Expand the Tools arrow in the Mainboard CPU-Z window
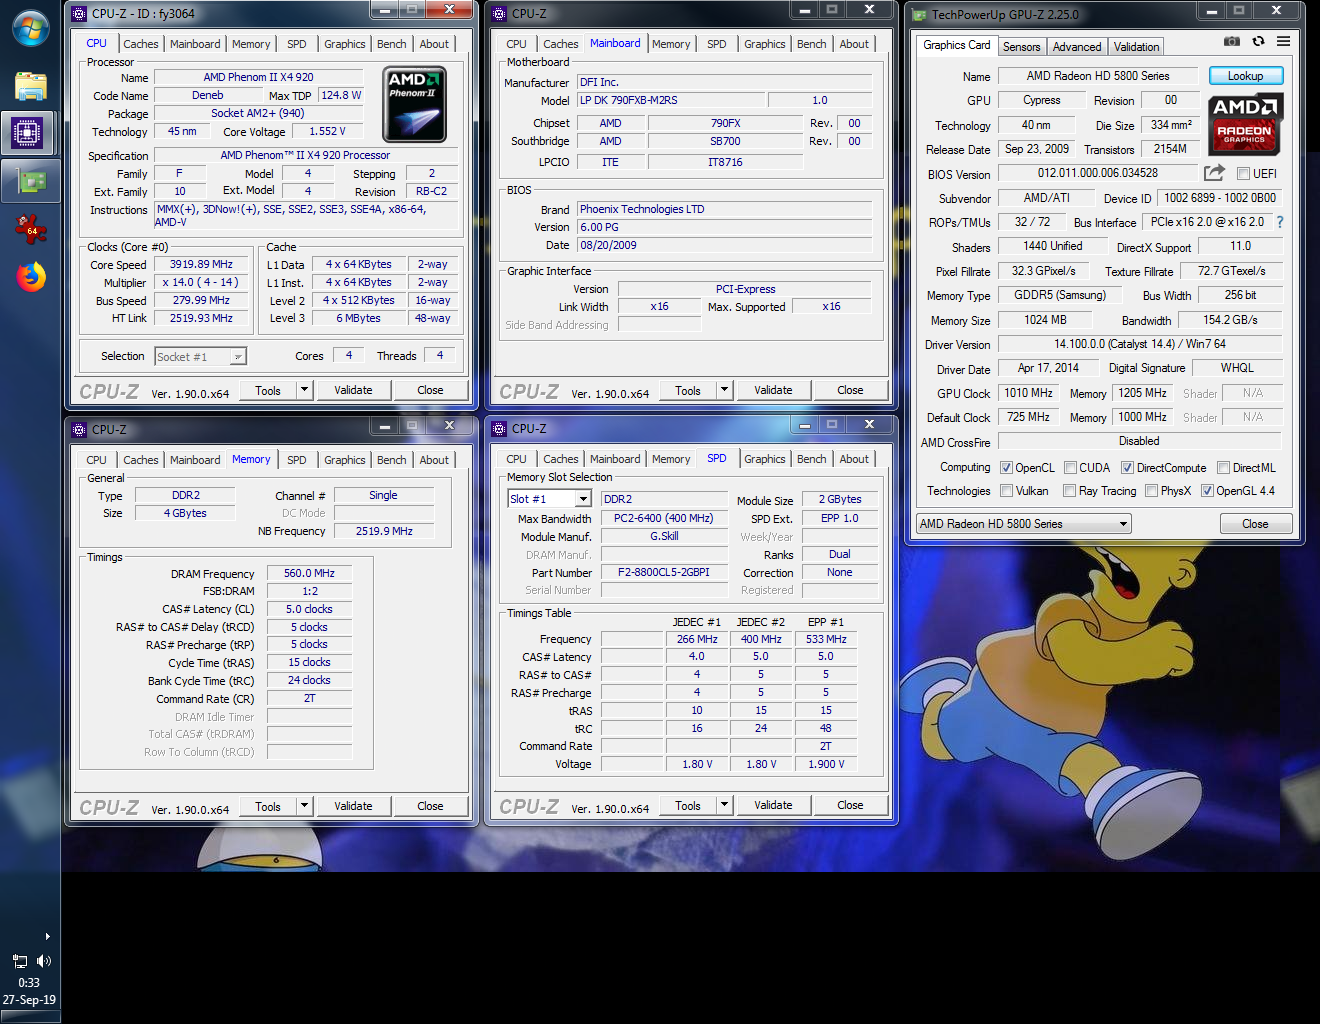The width and height of the screenshot is (1320, 1024). pyautogui.click(x=725, y=390)
